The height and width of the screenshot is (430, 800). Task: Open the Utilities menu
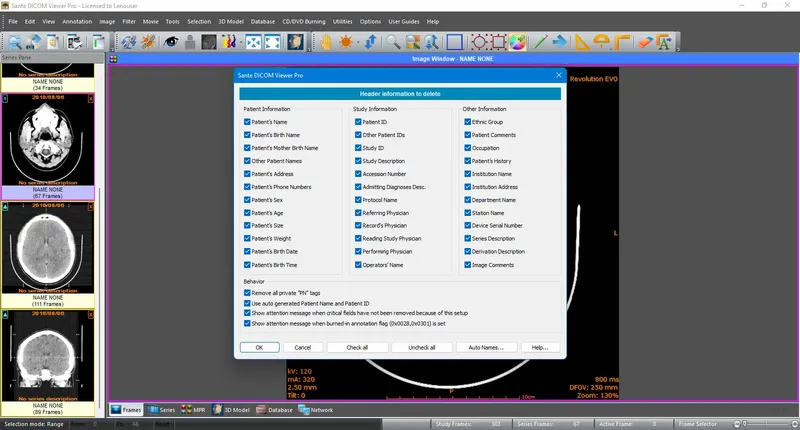(x=342, y=21)
